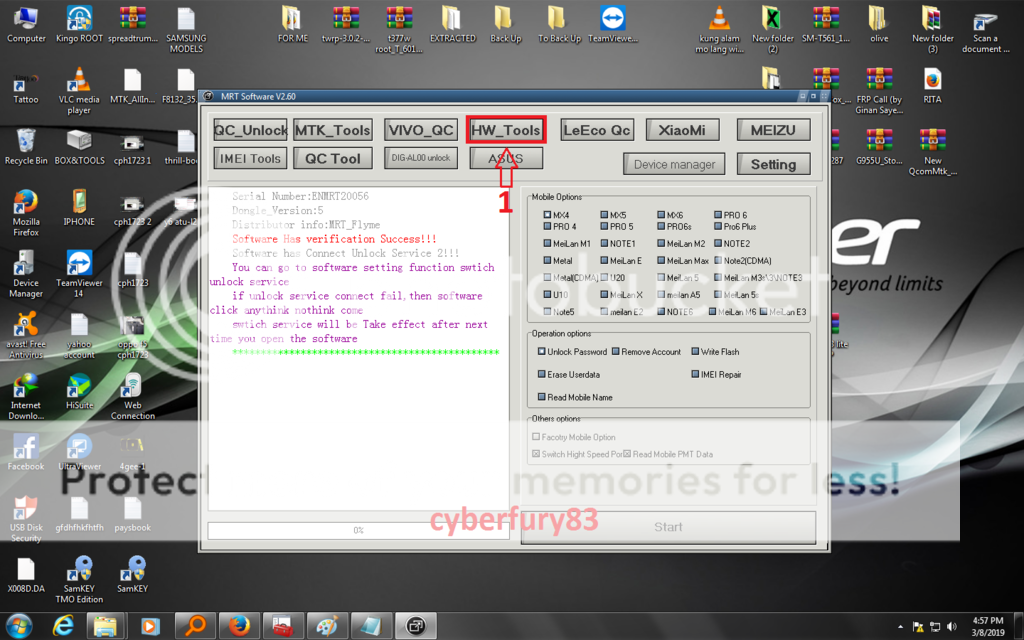Open the SamKEY TMO Edition icon
Screen dimensions: 1024x640
(x=79, y=569)
